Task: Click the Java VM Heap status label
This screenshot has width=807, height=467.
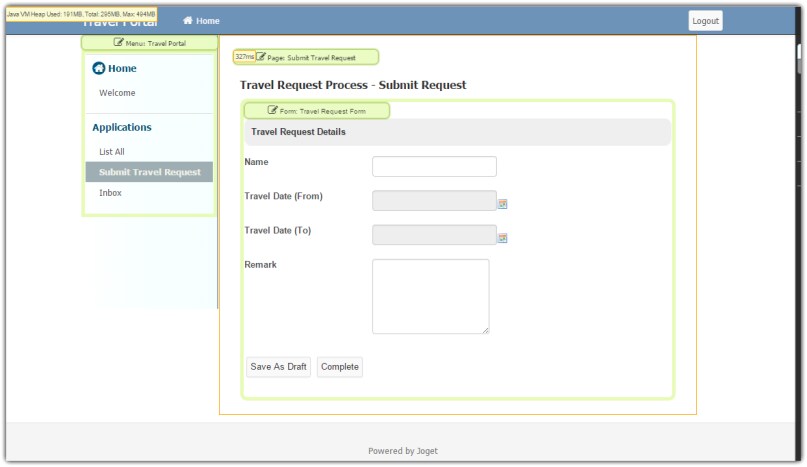Action: point(81,14)
